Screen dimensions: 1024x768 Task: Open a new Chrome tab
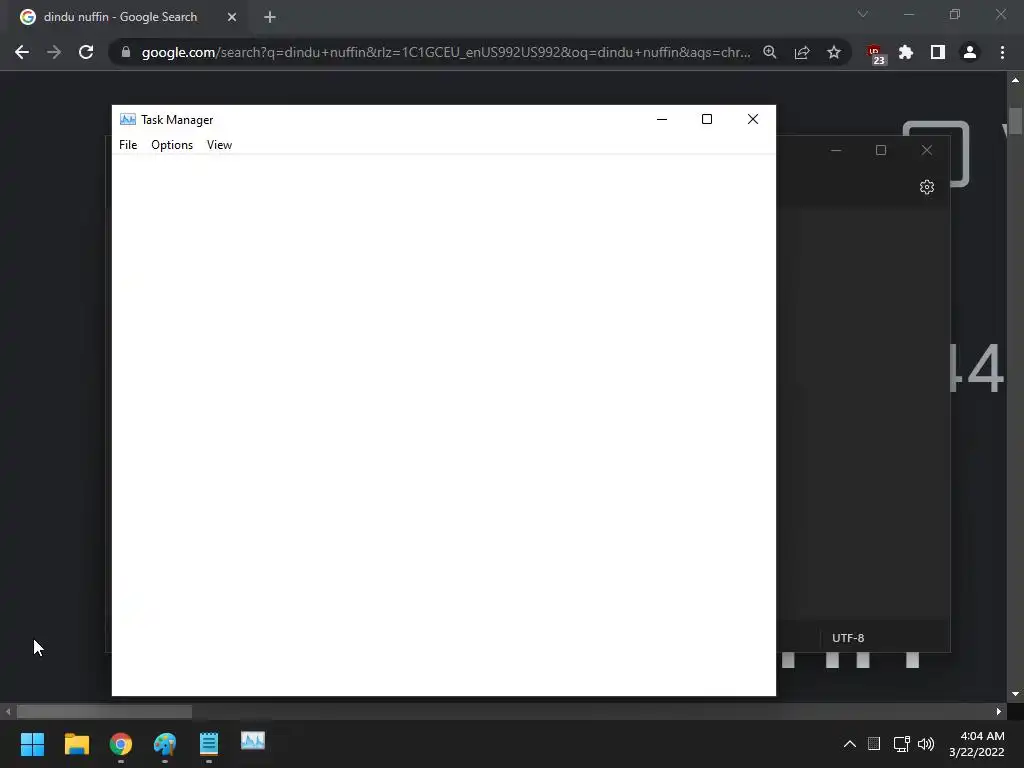pos(270,17)
